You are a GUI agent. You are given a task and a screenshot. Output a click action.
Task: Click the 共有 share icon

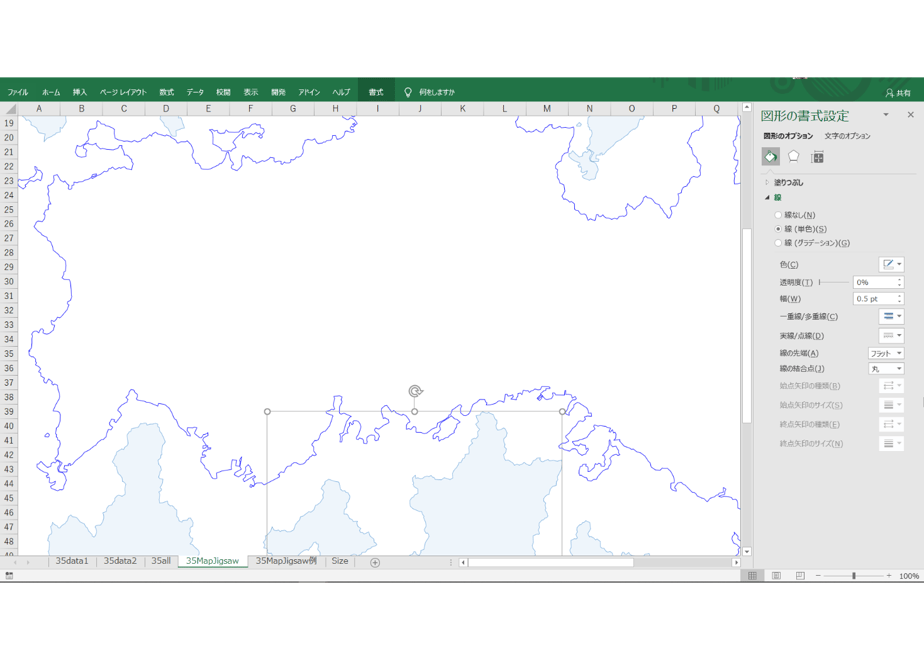(x=897, y=93)
